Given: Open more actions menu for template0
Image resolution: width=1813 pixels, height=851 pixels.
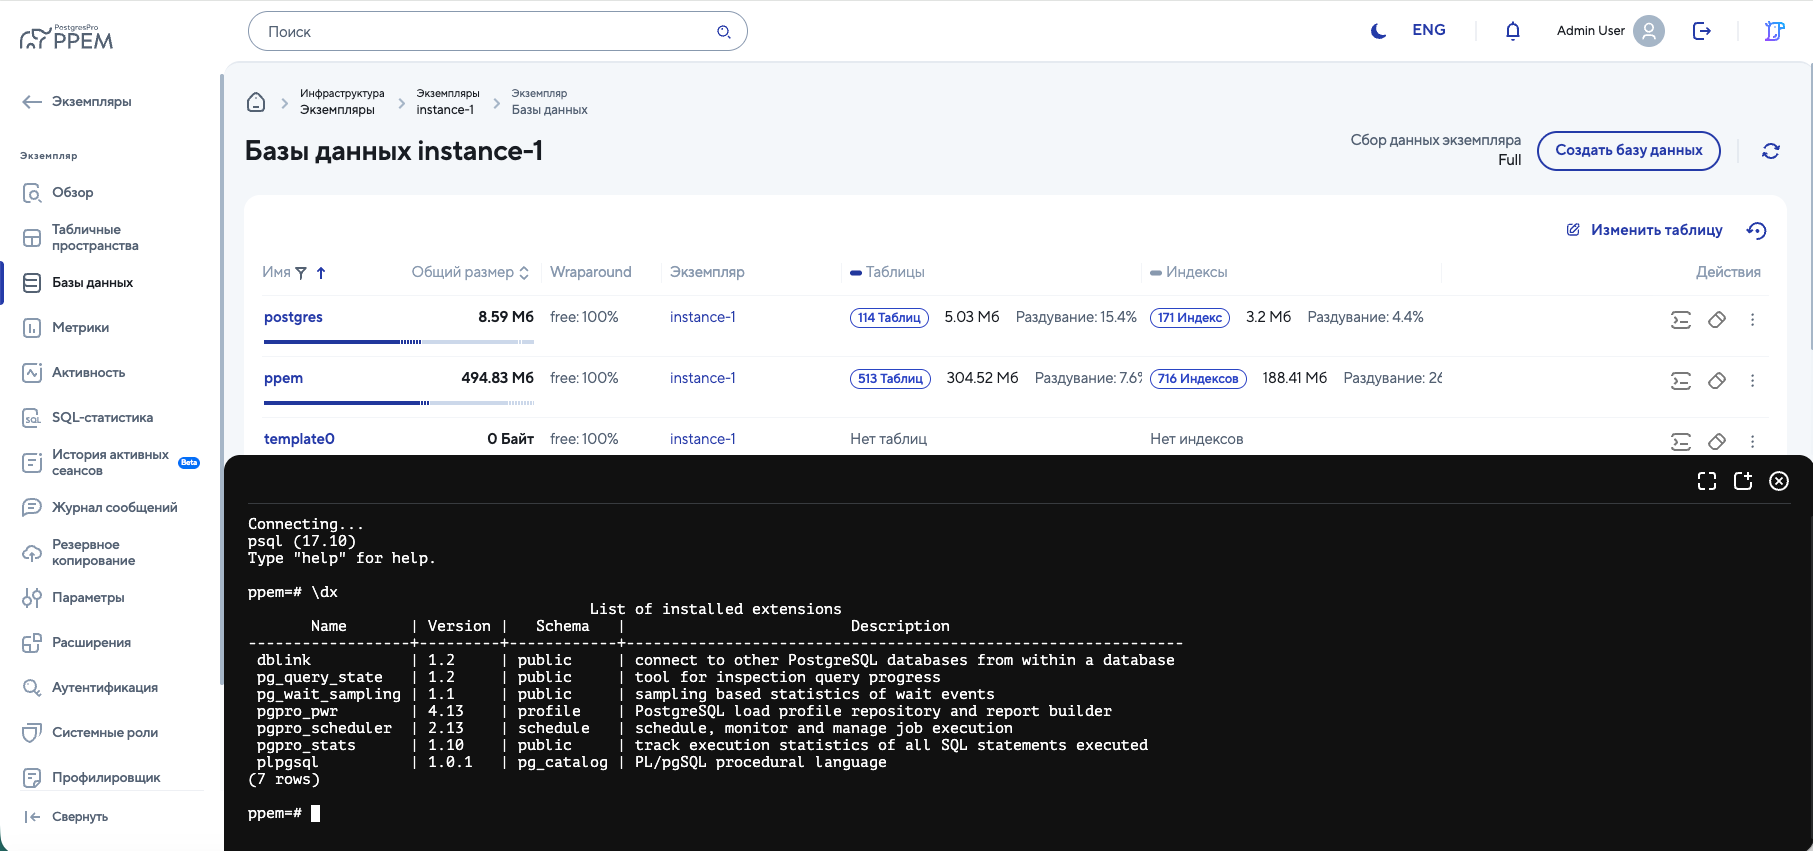Looking at the screenshot, I should tap(1752, 442).
